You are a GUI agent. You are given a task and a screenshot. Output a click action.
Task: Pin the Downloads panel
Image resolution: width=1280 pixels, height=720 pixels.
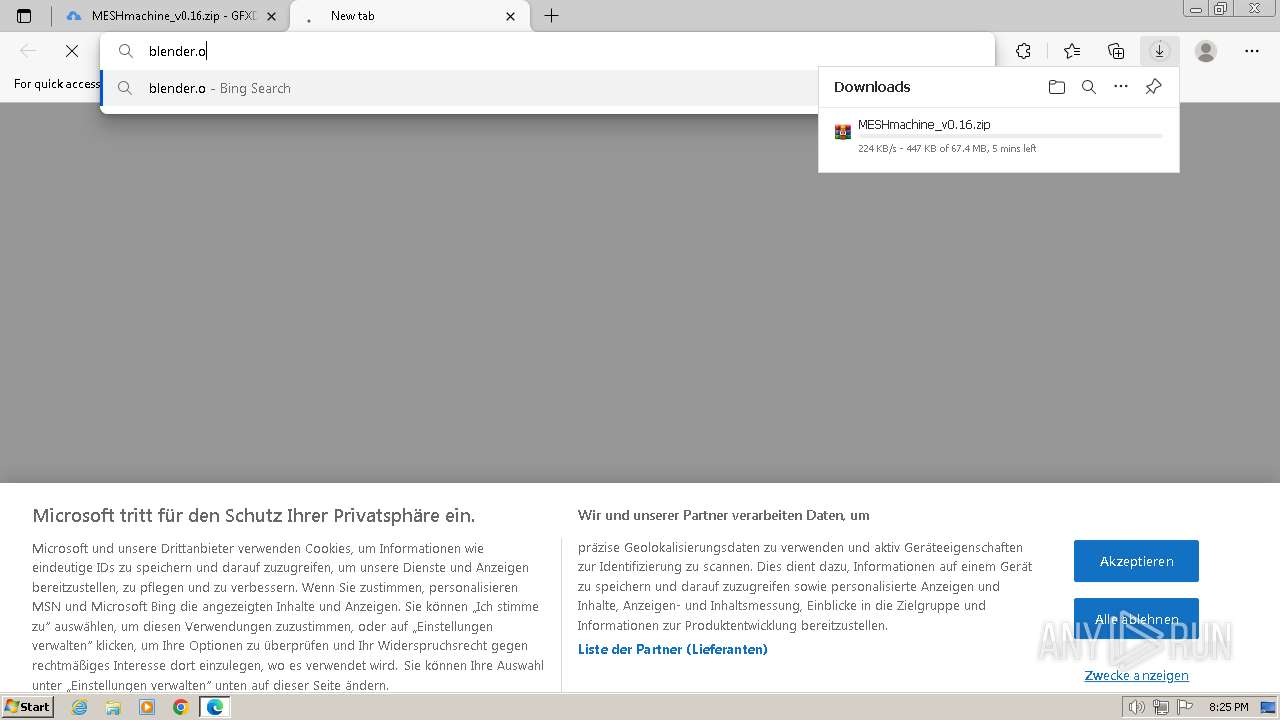[1153, 87]
